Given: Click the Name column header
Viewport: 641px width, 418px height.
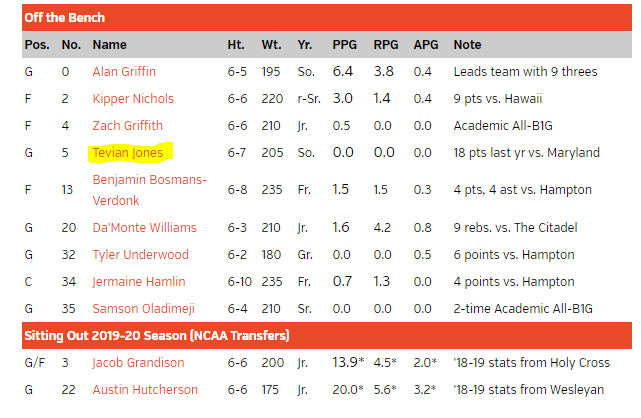Looking at the screenshot, I should (x=109, y=45).
